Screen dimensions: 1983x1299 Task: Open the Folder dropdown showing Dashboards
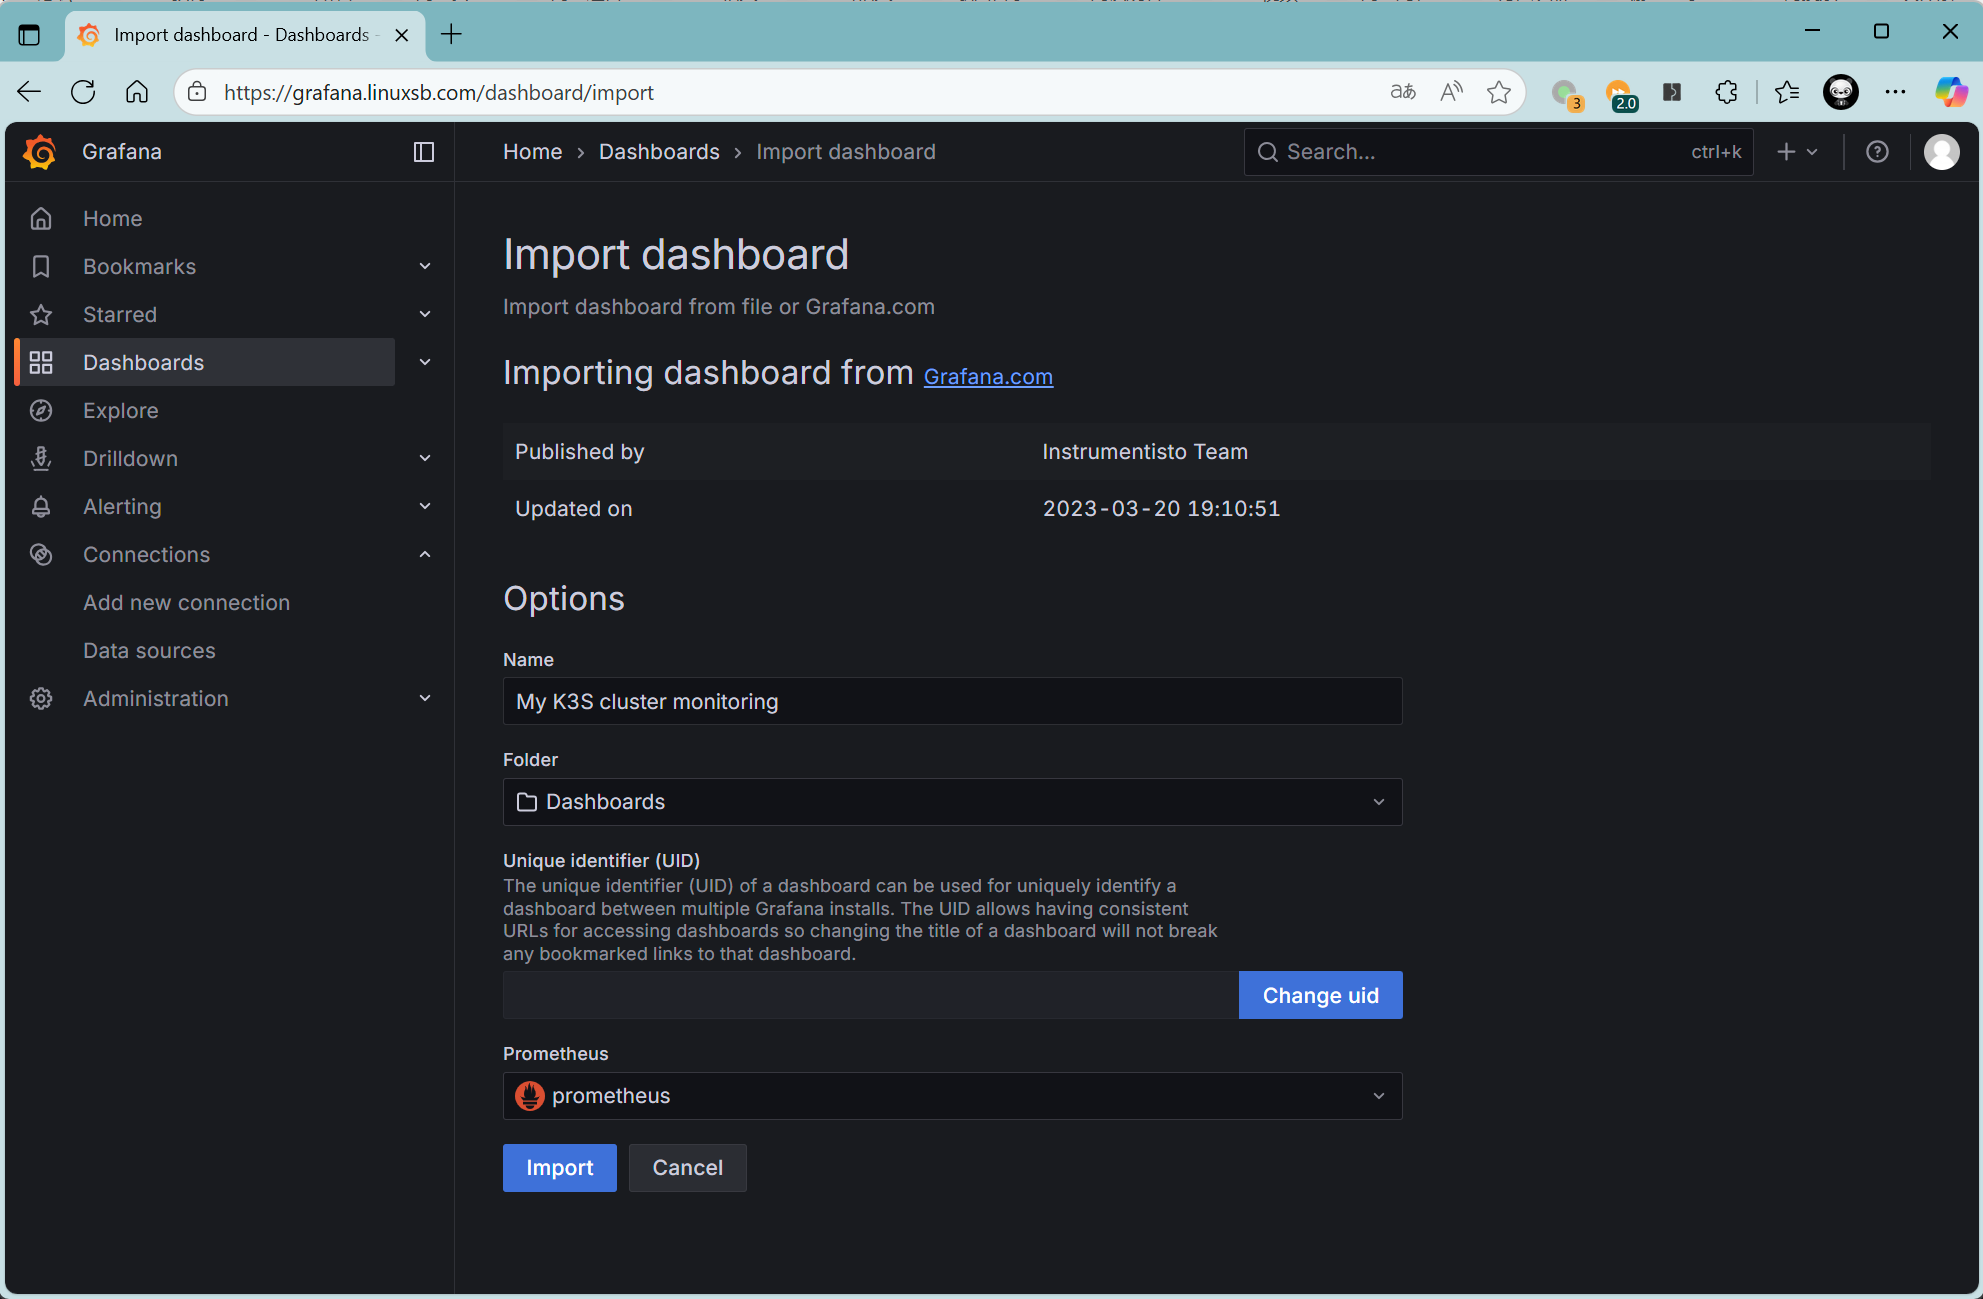[951, 802]
